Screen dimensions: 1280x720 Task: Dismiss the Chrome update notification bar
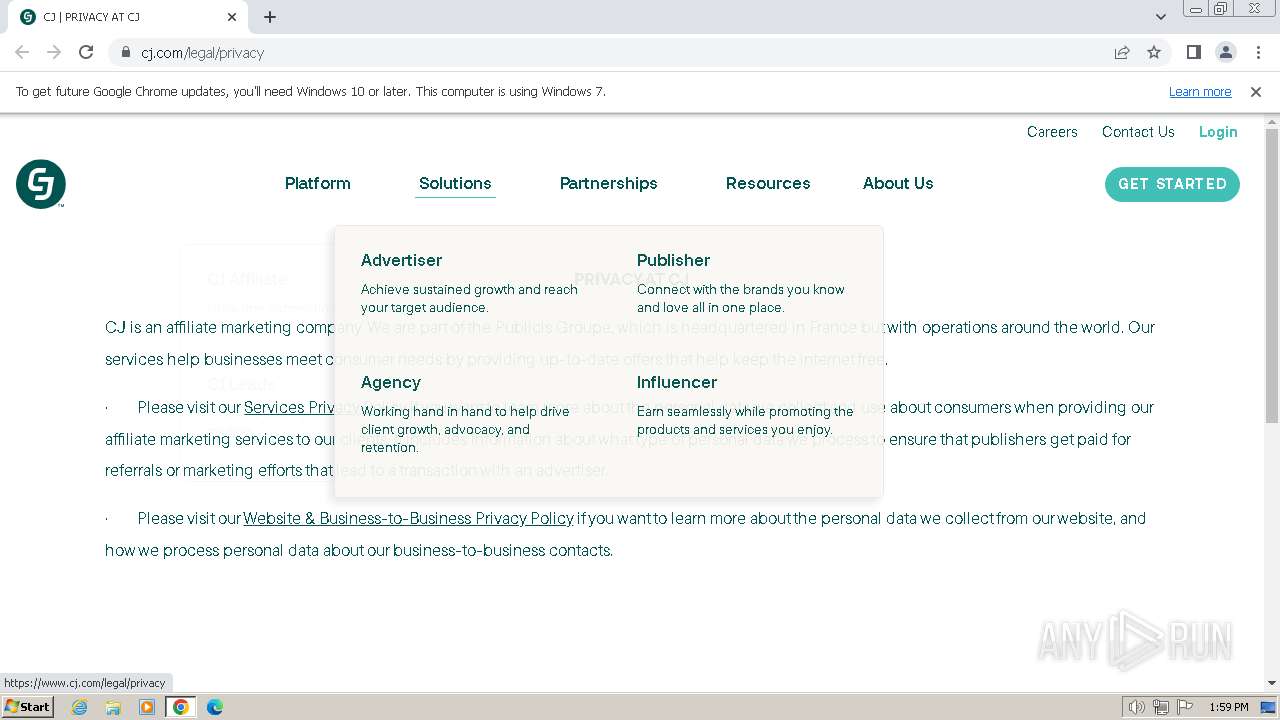tap(1256, 91)
